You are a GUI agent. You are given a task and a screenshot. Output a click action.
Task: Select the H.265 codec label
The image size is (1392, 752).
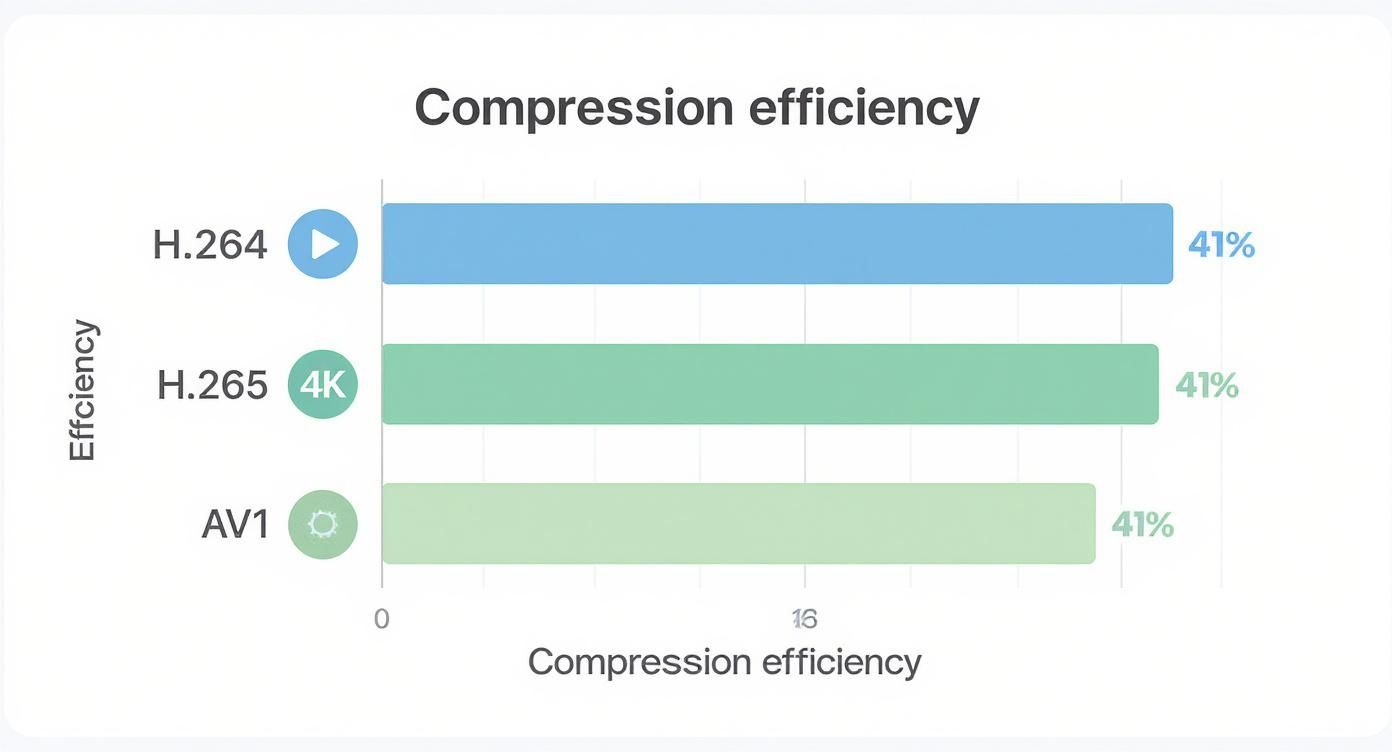(212, 385)
